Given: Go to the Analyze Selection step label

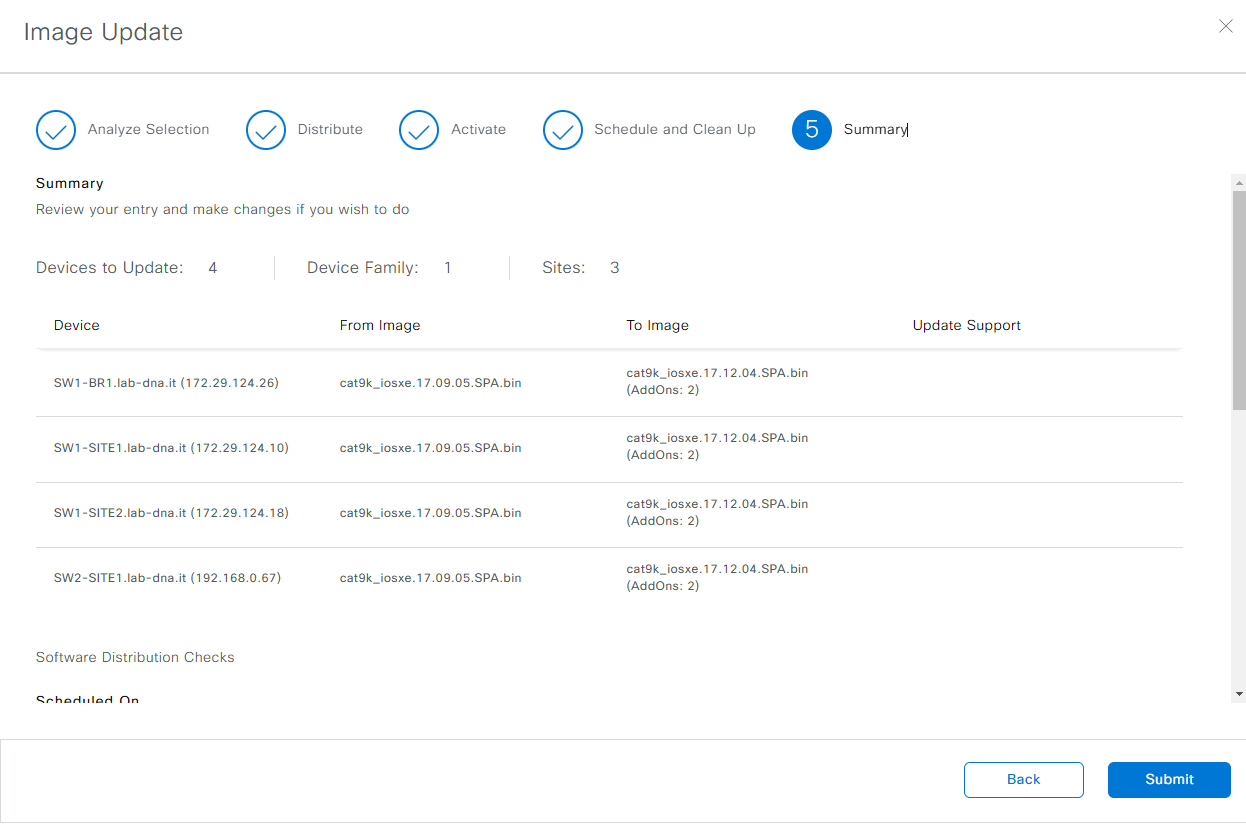Looking at the screenshot, I should pos(149,129).
